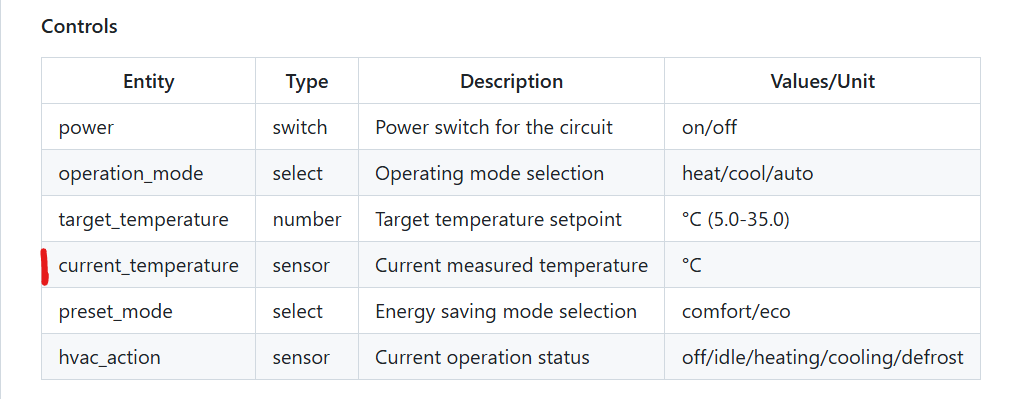Screen dimensions: 1027x399
Task: Click the off/idle/heating/cooling/defrost cell
Action: coord(823,357)
